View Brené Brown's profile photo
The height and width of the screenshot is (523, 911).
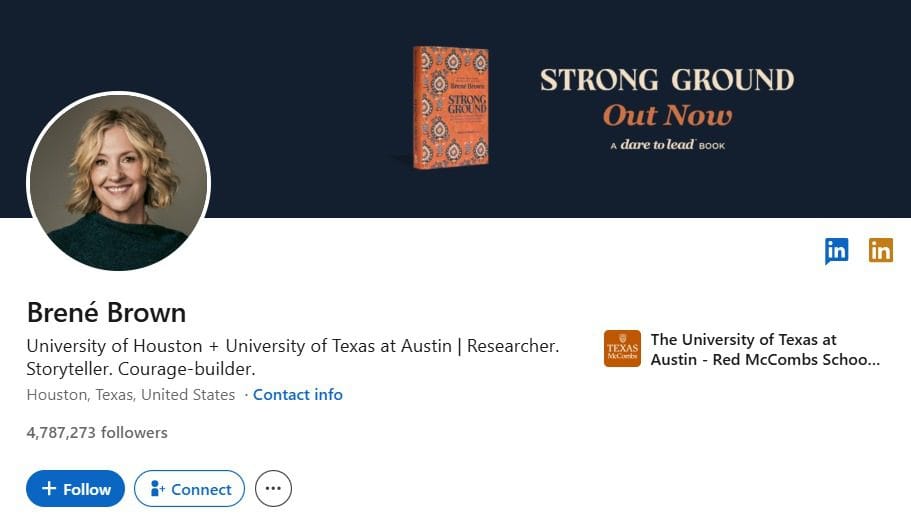point(118,182)
